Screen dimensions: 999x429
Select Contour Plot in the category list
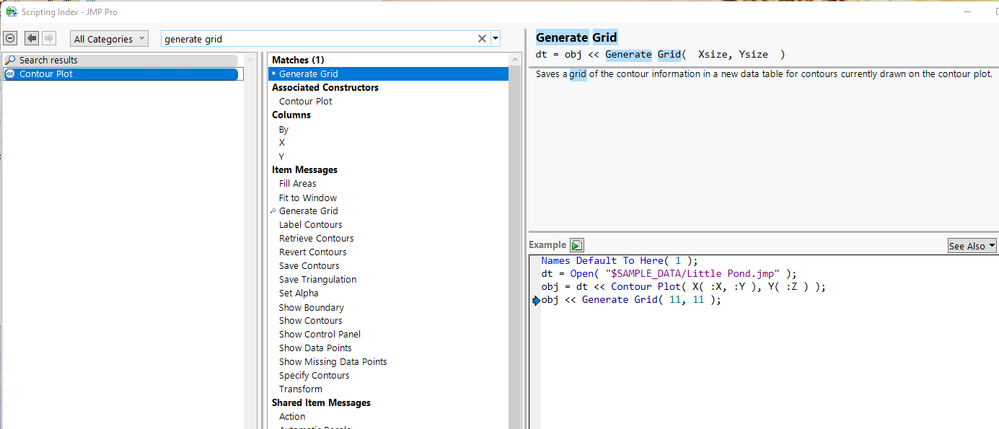pos(121,74)
